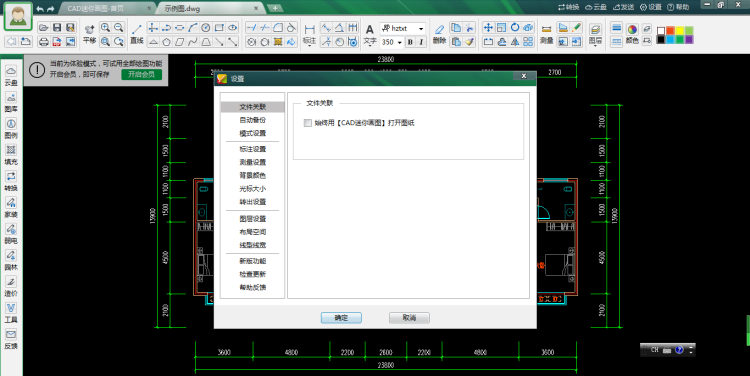Pick the yellow color swatch
750x376 pixels.
pos(679,31)
